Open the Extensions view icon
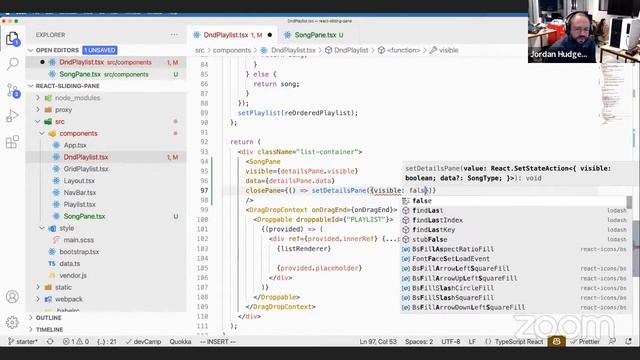640x360 pixels. coord(13,142)
